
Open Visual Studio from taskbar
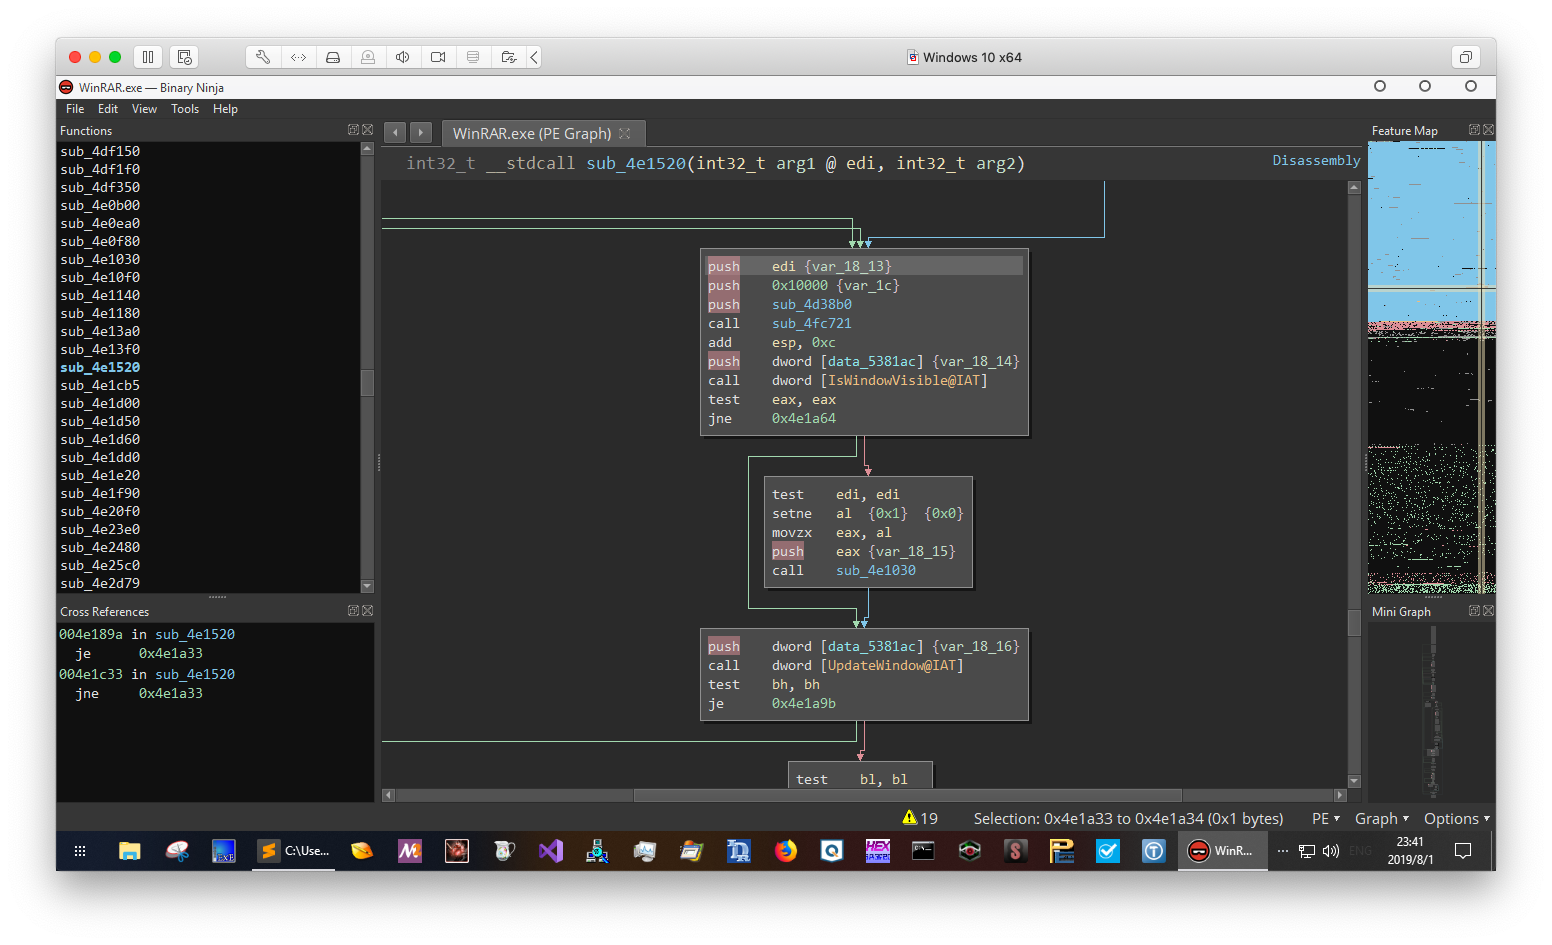pos(551,851)
